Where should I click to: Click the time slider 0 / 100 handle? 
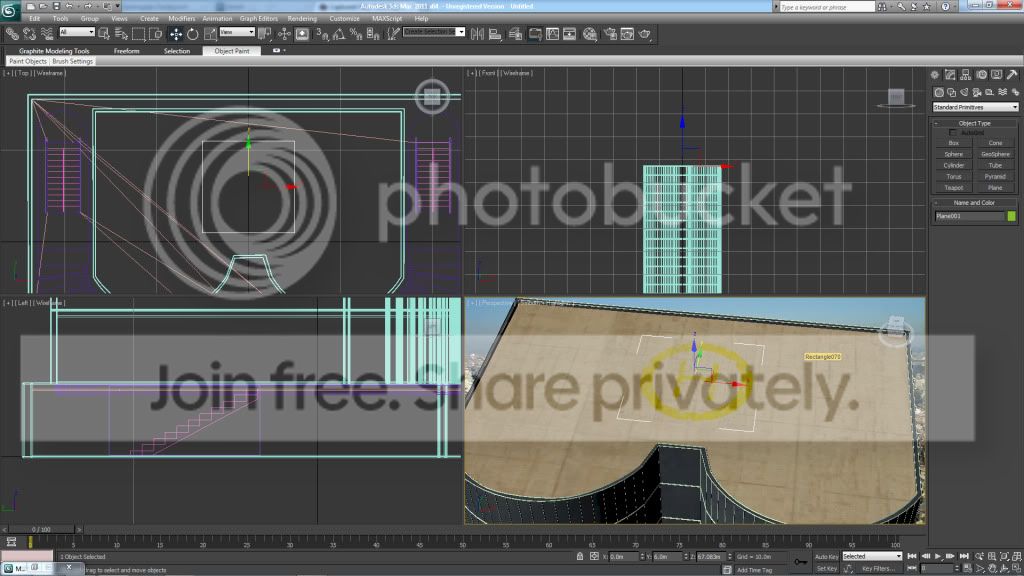pos(41,529)
